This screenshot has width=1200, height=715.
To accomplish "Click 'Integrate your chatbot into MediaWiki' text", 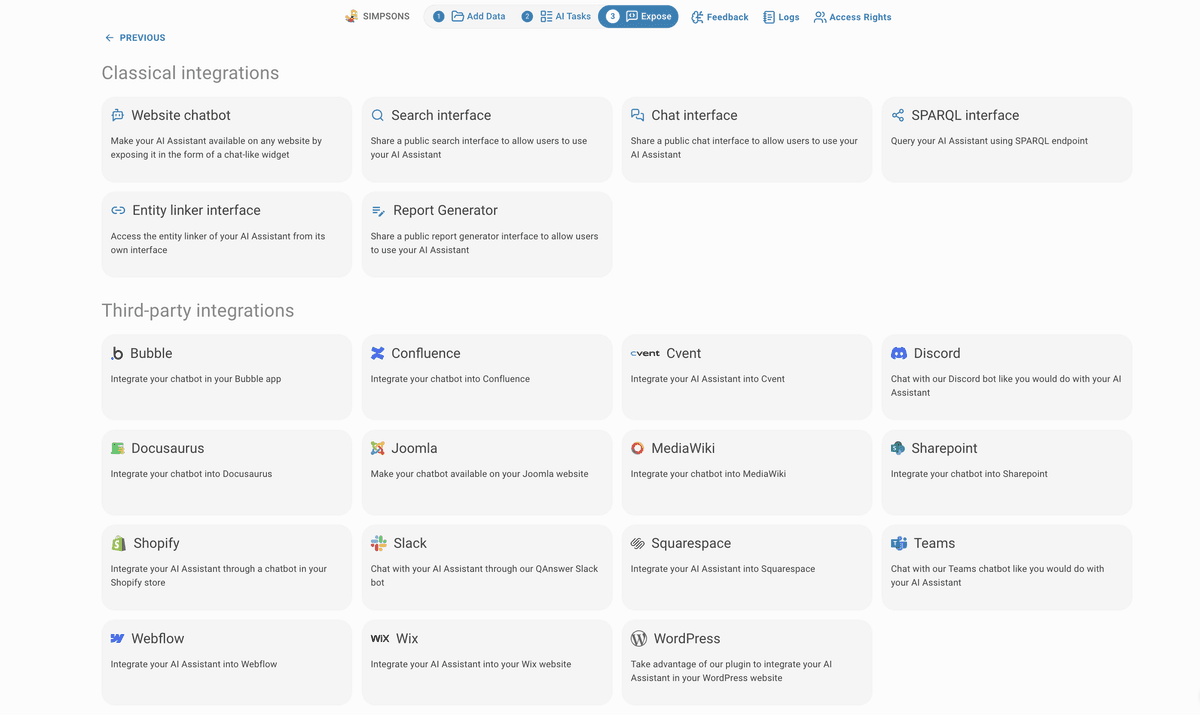I will (x=708, y=474).
